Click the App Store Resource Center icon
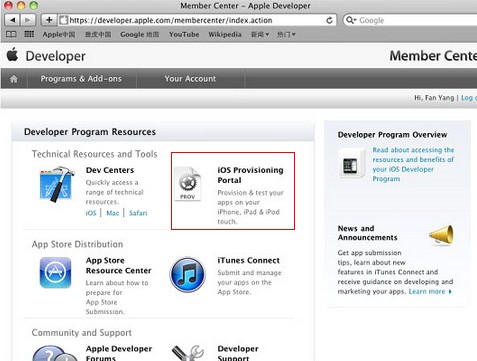This screenshot has width=477, height=361. click(55, 273)
